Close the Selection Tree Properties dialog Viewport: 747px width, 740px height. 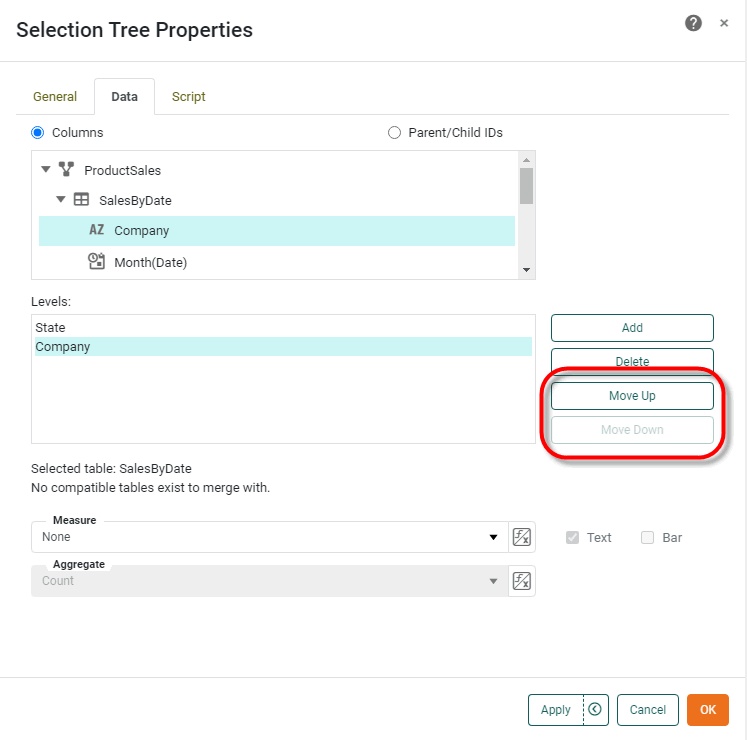coord(724,23)
